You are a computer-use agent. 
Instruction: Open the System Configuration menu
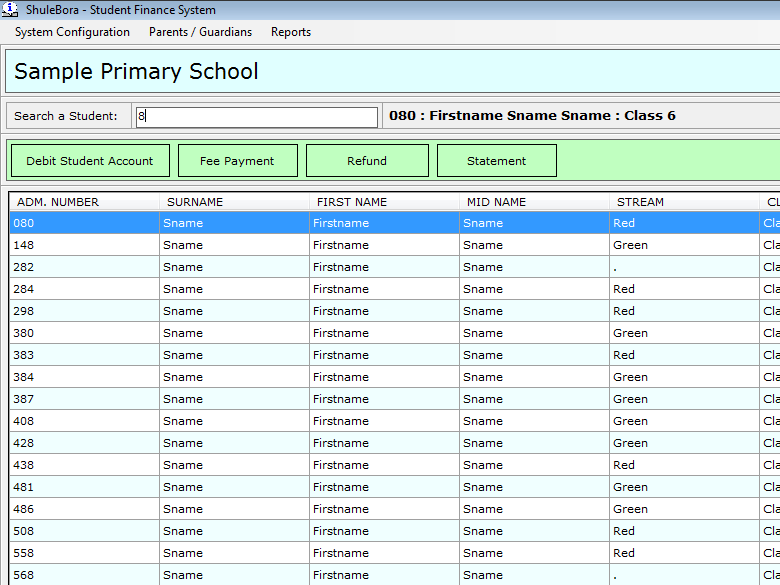72,32
